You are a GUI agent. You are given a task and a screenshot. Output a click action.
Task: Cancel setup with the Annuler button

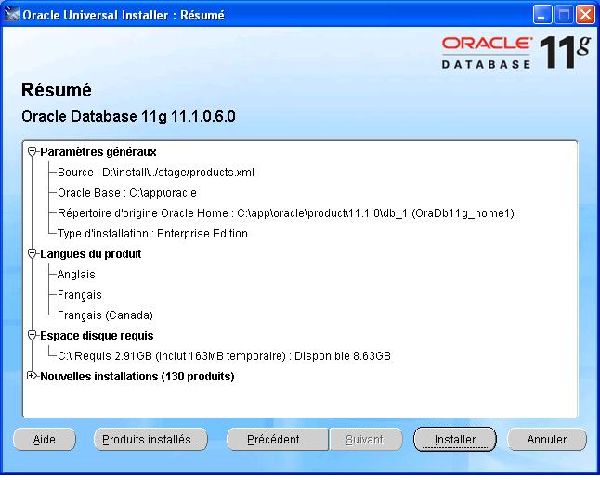547,439
